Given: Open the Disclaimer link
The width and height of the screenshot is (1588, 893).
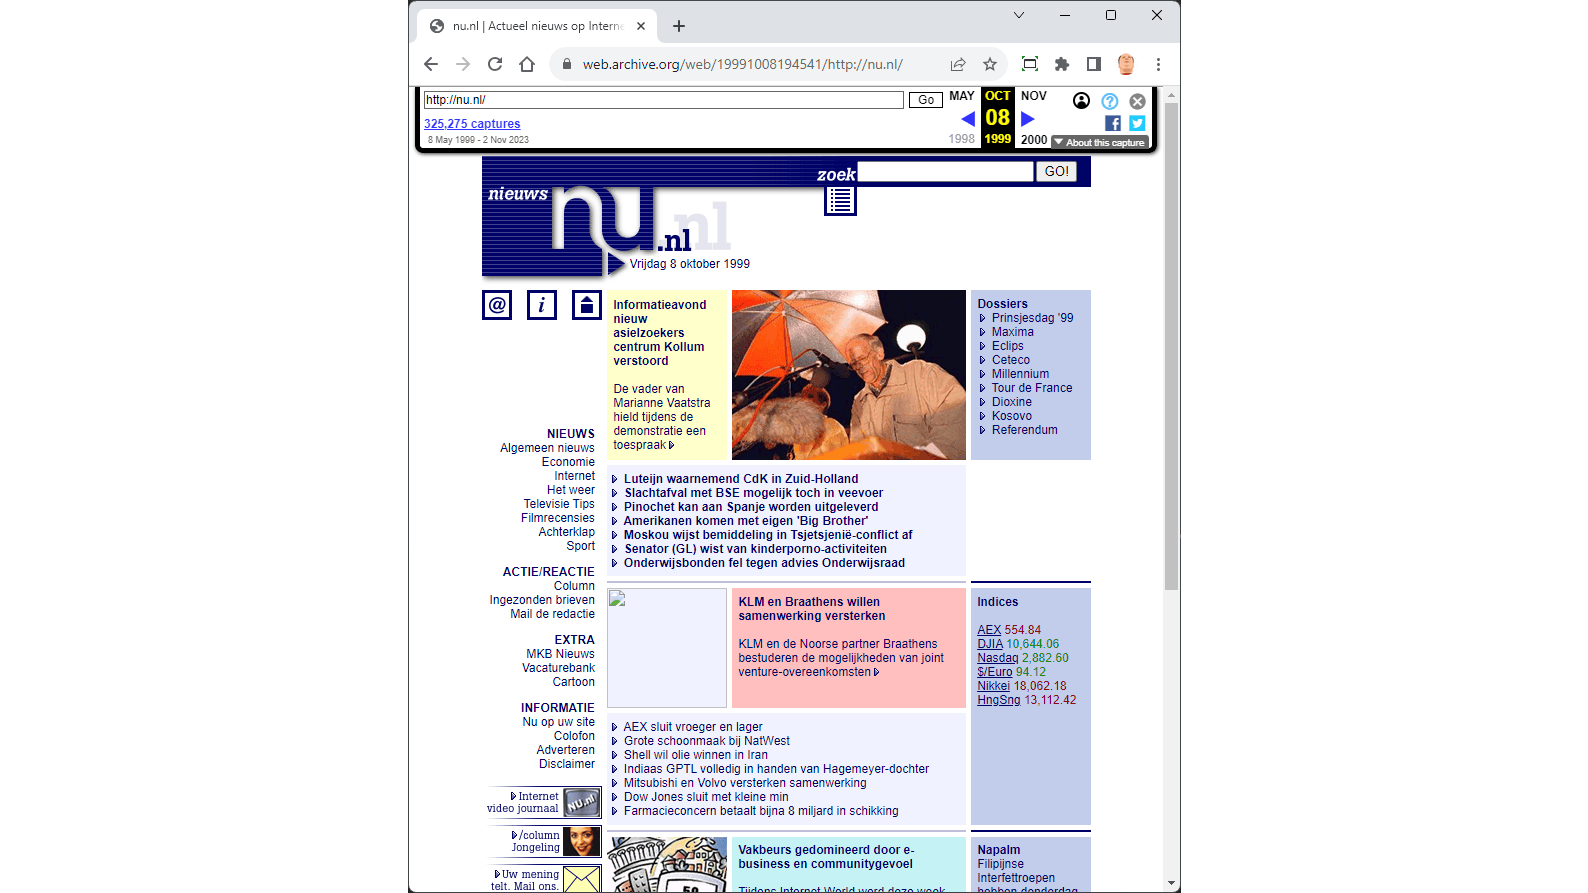Looking at the screenshot, I should point(567,764).
